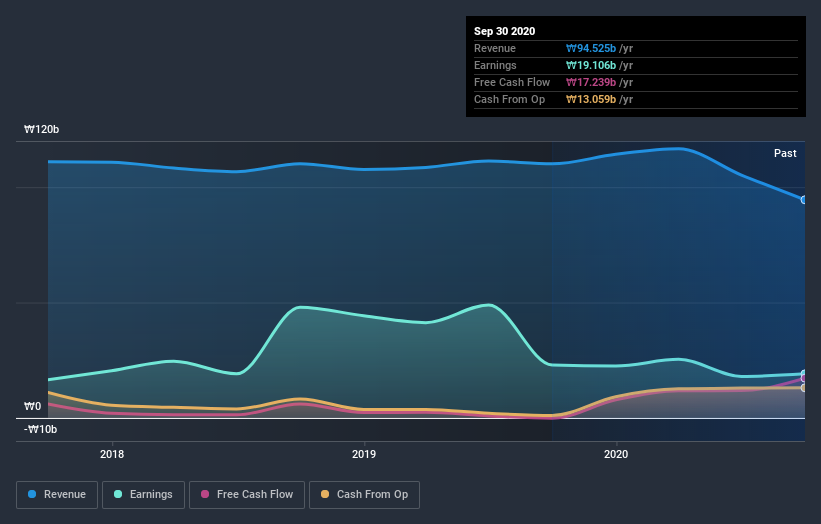This screenshot has width=821, height=524.
Task: Click the Cash From Op label in tooltip
Action: tap(509, 99)
